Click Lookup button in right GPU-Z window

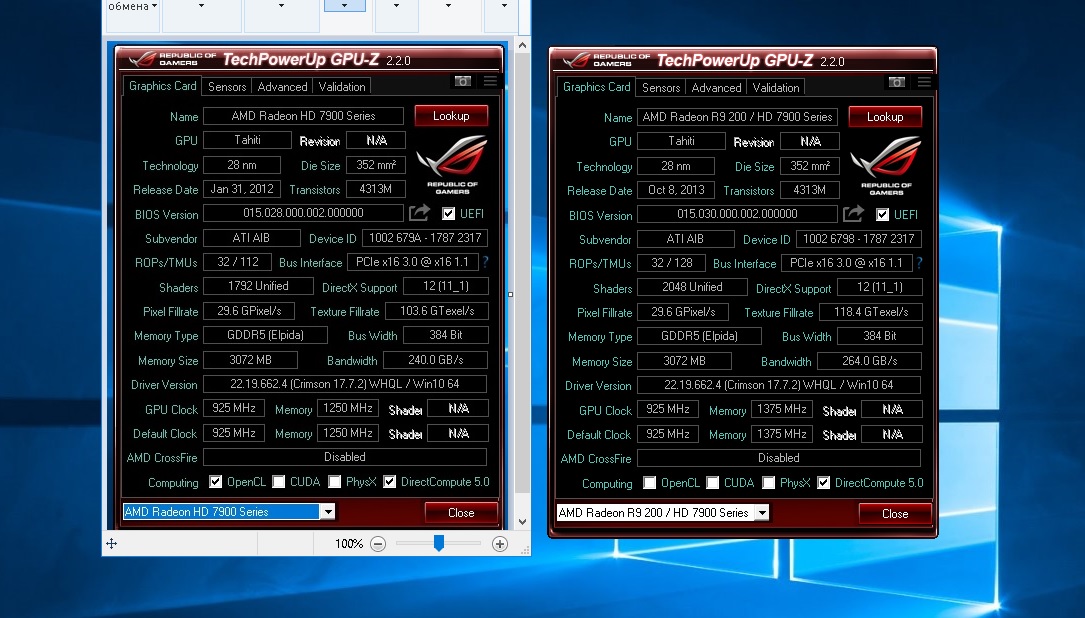pos(885,117)
